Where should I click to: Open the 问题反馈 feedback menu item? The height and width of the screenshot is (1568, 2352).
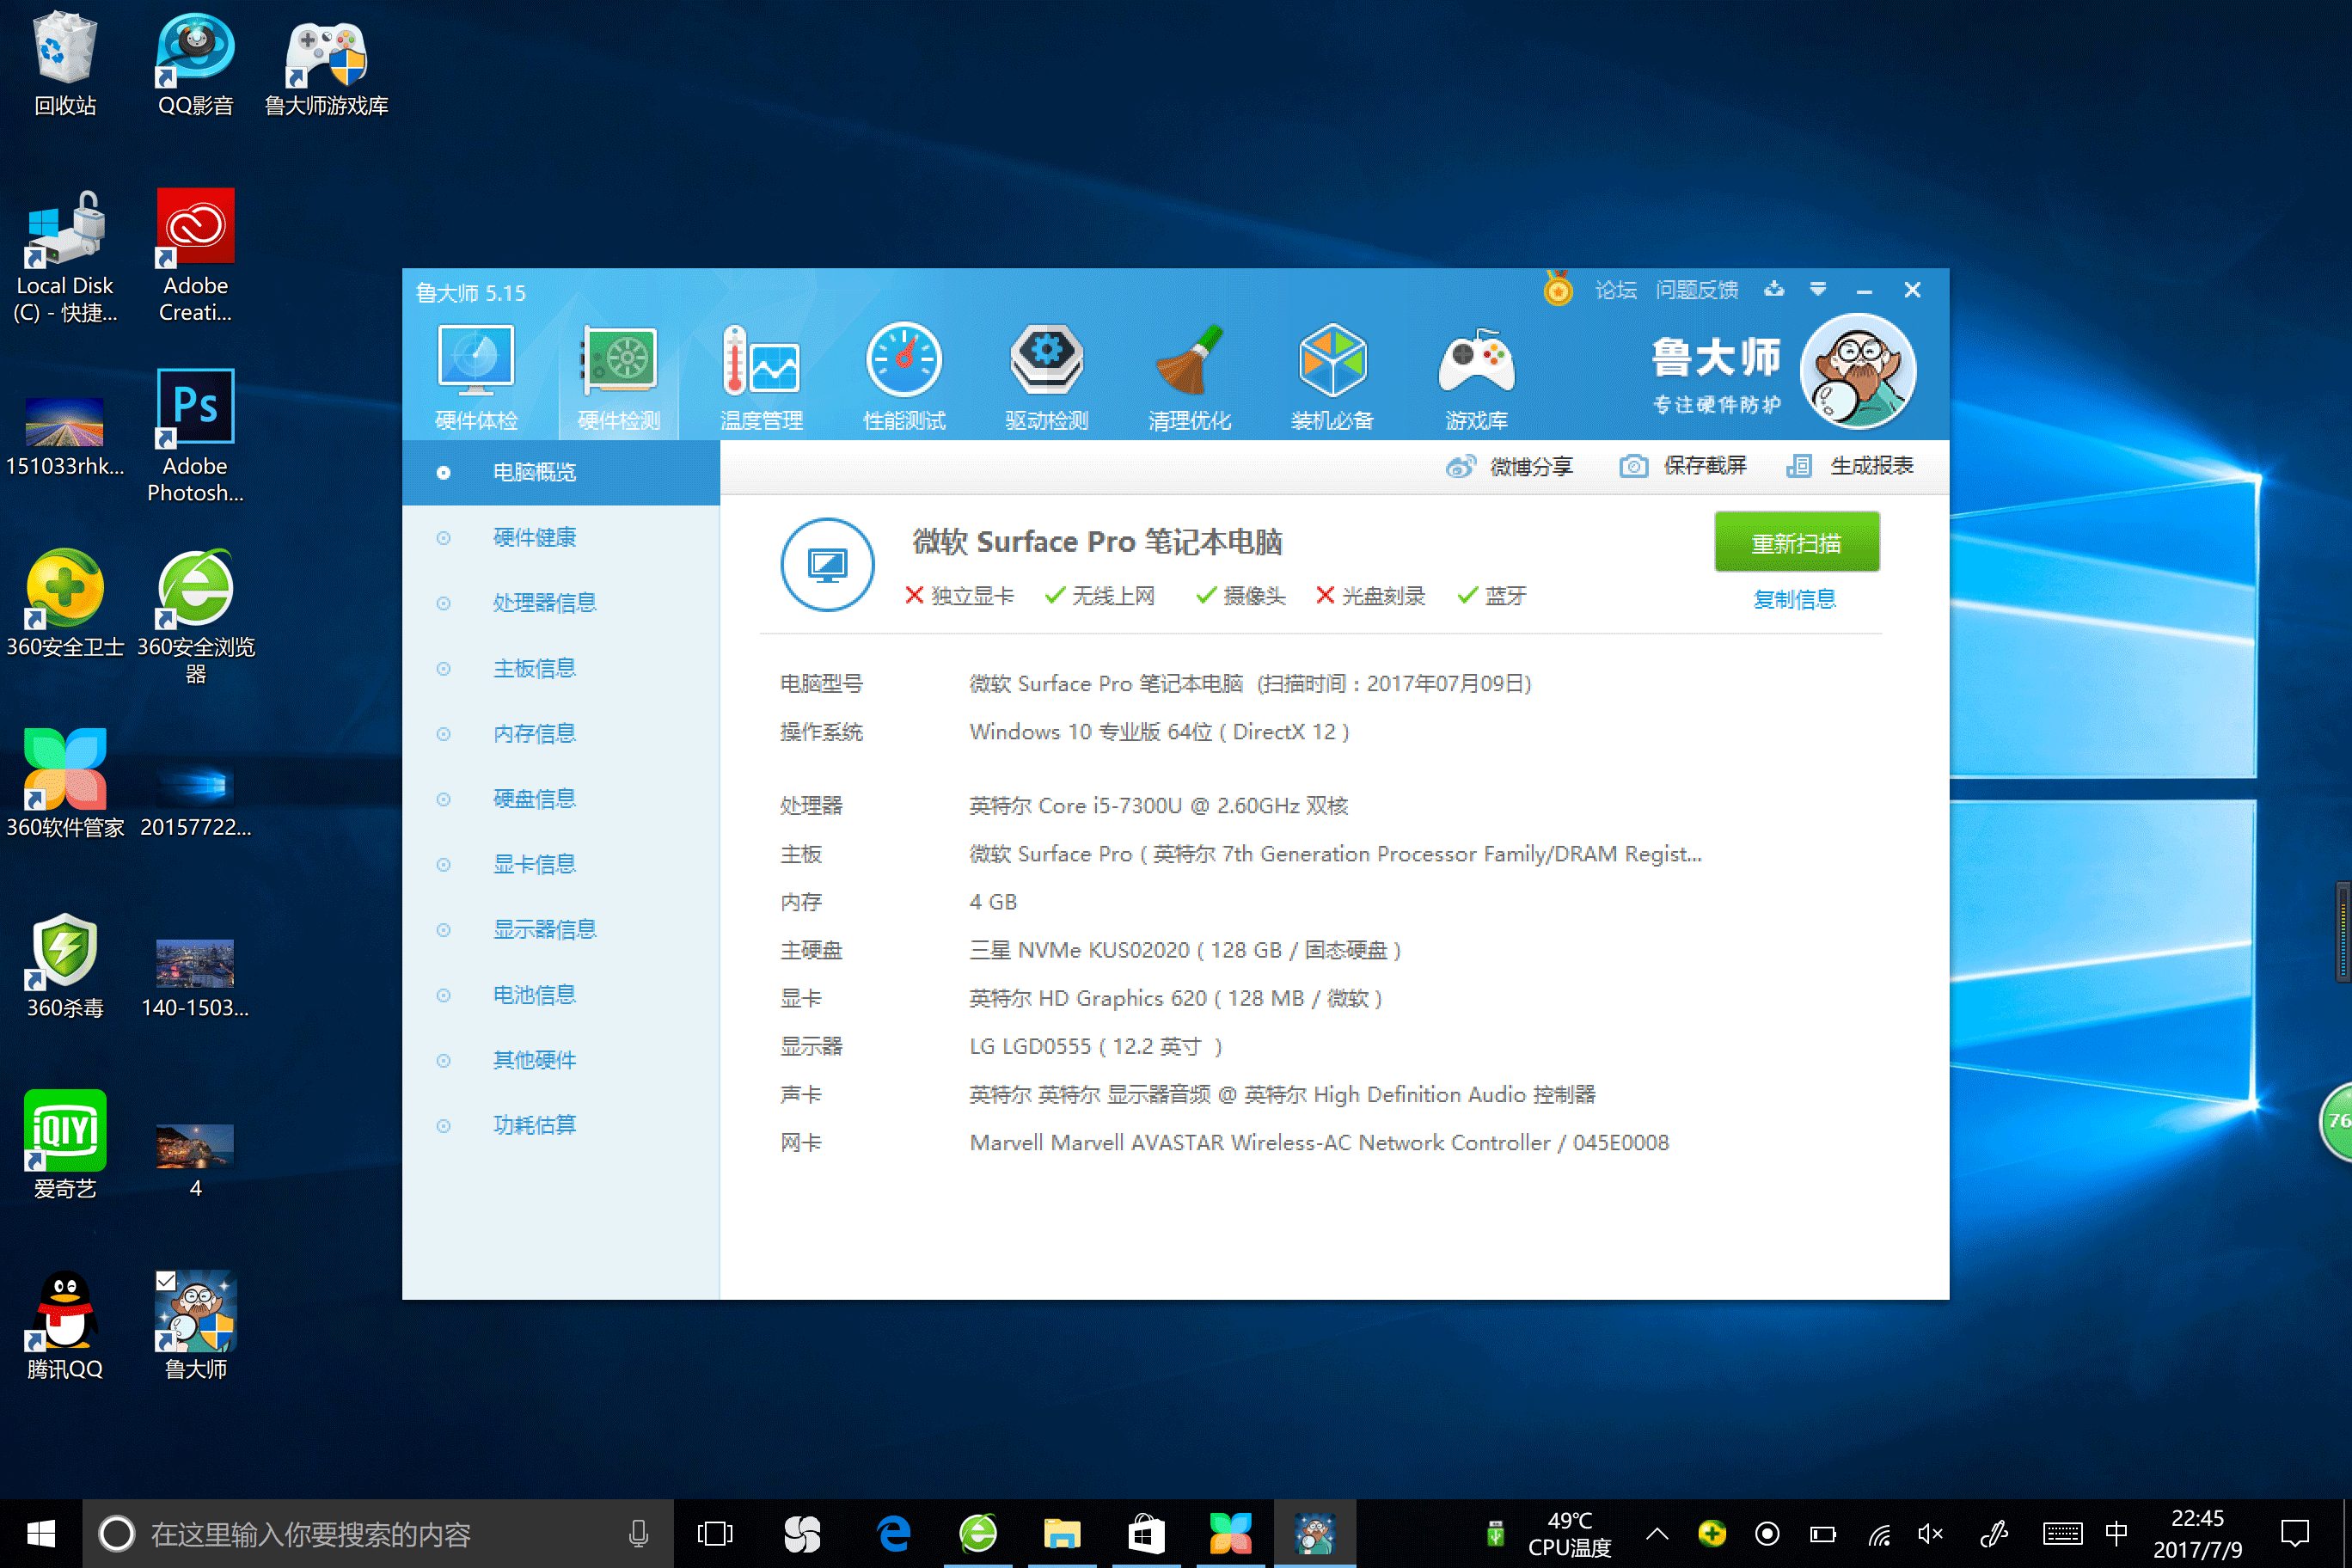(1696, 289)
